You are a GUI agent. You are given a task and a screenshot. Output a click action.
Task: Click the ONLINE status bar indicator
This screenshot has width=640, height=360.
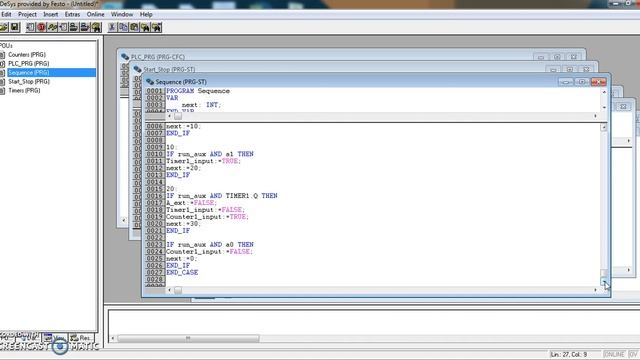pyautogui.click(x=614, y=354)
